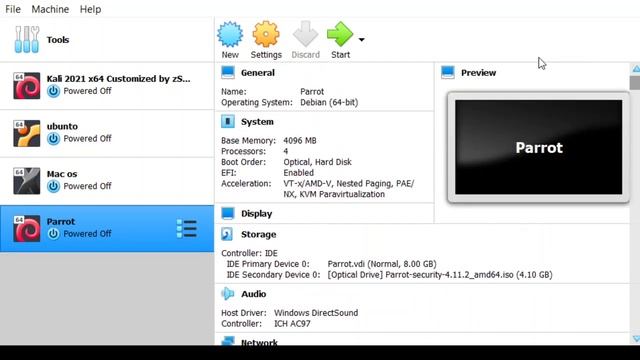Viewport: 640px width, 360px height.
Task: Open the Audio section header link
Action: (253, 294)
